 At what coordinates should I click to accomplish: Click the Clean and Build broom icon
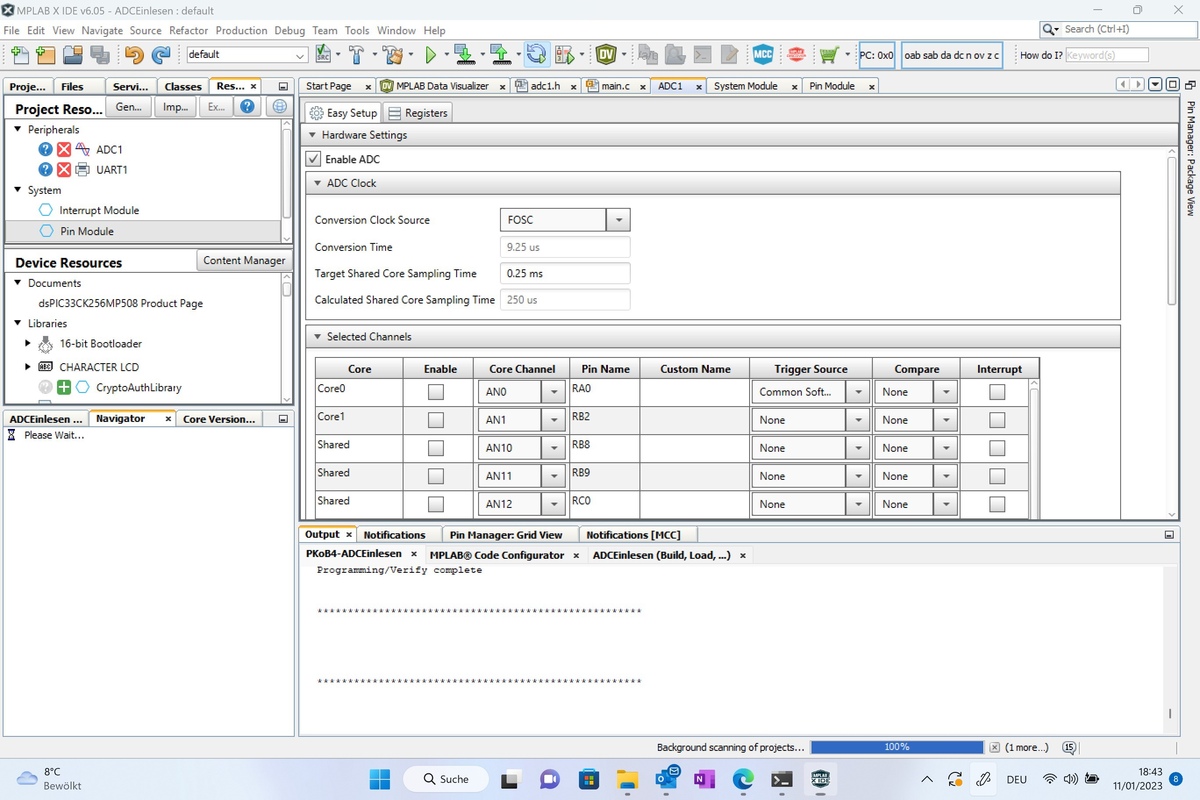[393, 54]
